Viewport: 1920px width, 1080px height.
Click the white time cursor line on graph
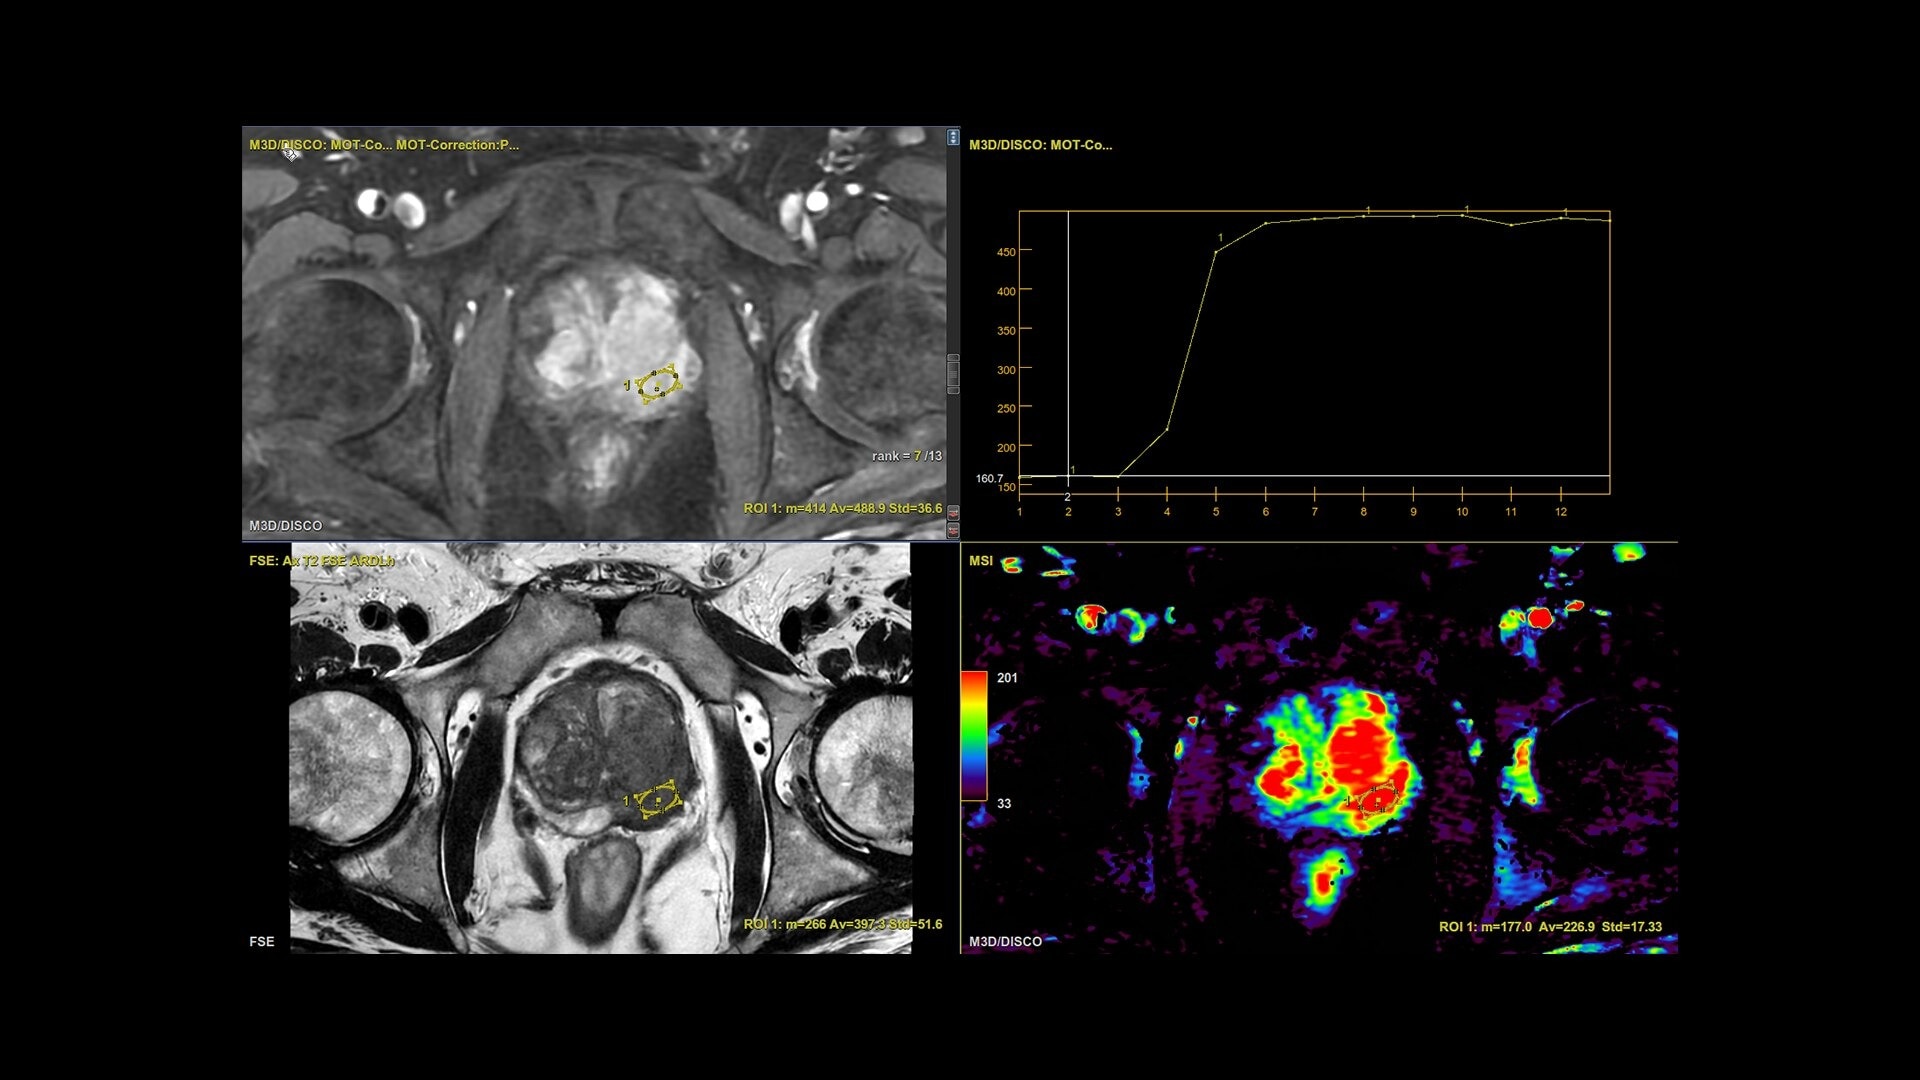click(x=1069, y=340)
